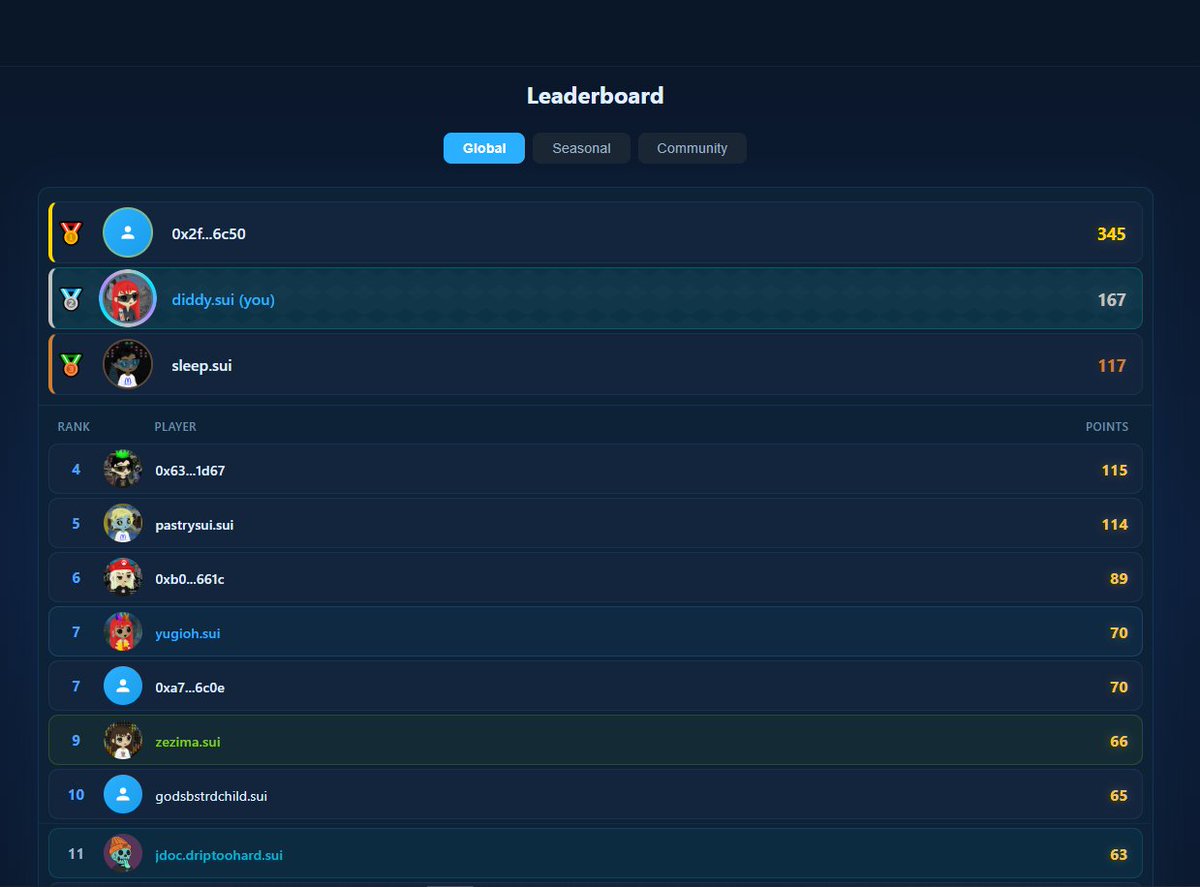Click the 345 points score
Image resolution: width=1200 pixels, height=887 pixels.
click(1111, 234)
